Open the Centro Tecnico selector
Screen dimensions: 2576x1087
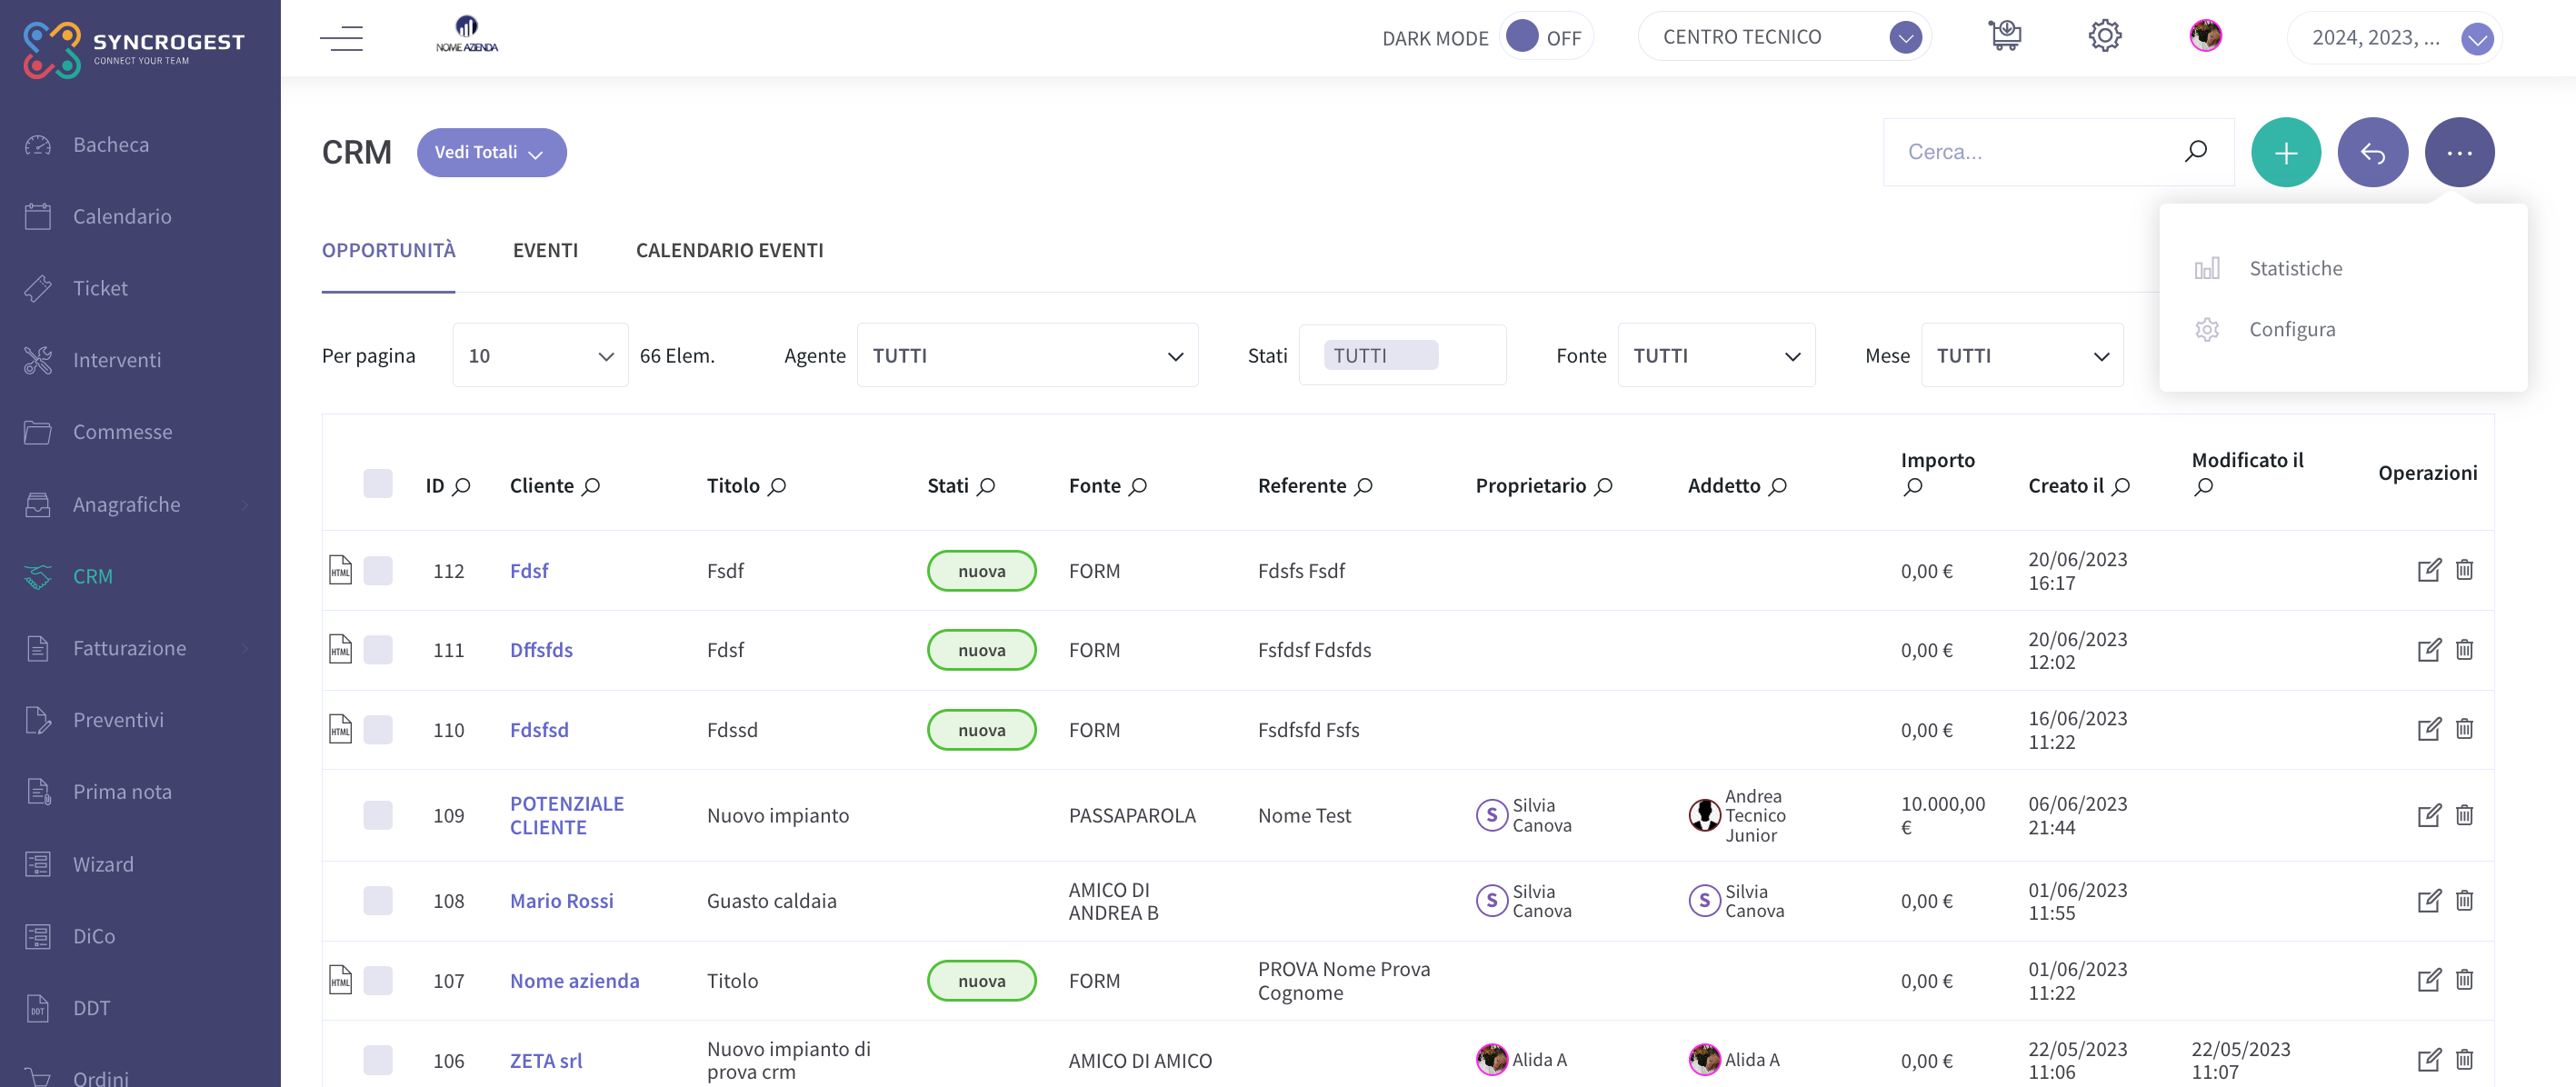click(1784, 37)
